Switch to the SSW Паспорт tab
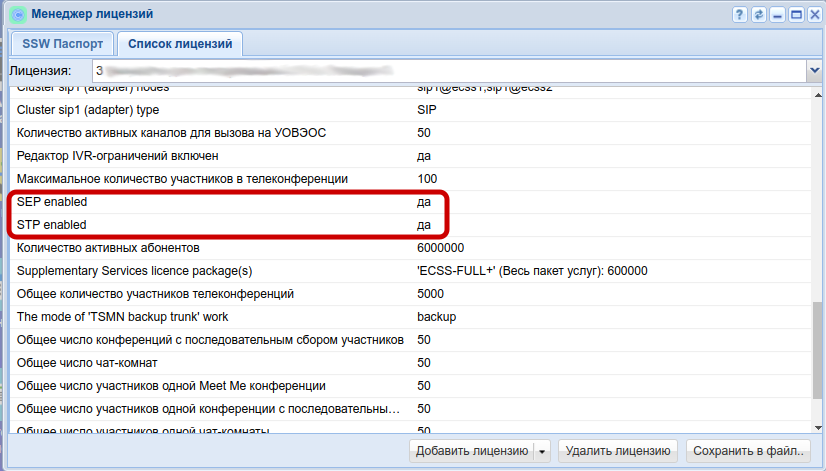The height and width of the screenshot is (471, 826). coord(62,44)
